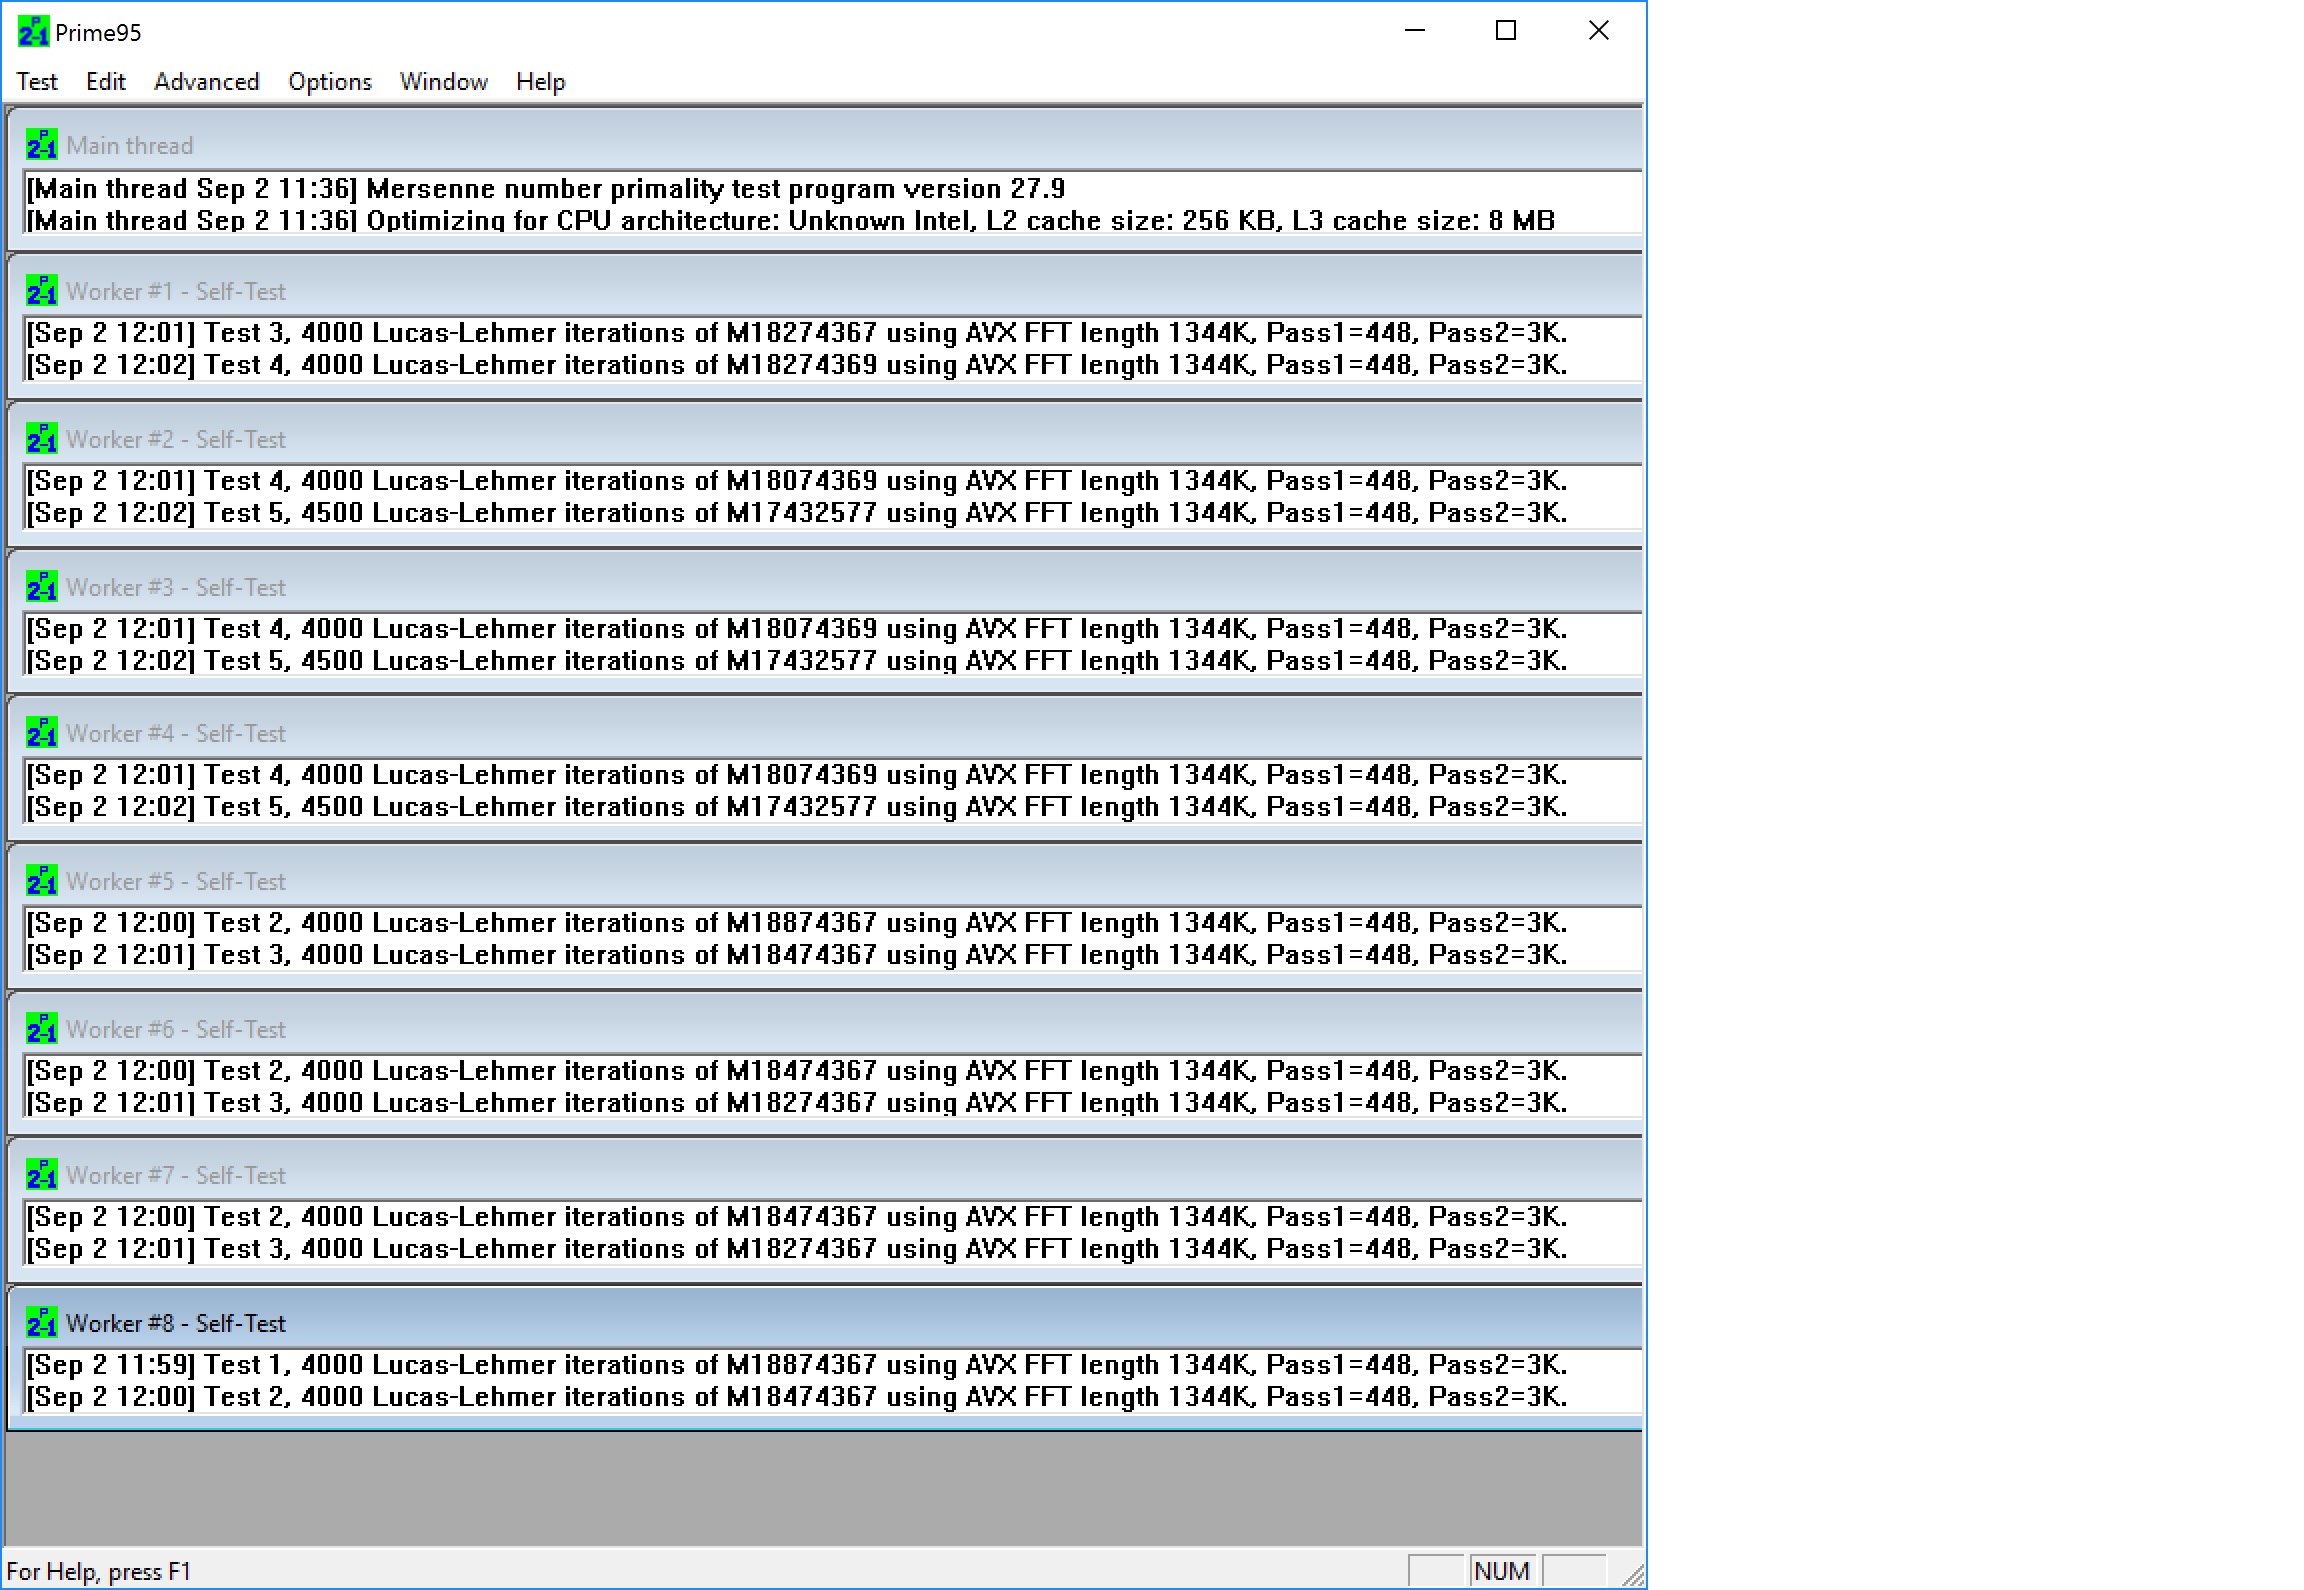Click the Worker #3 Self-Test icon

pyautogui.click(x=42, y=587)
